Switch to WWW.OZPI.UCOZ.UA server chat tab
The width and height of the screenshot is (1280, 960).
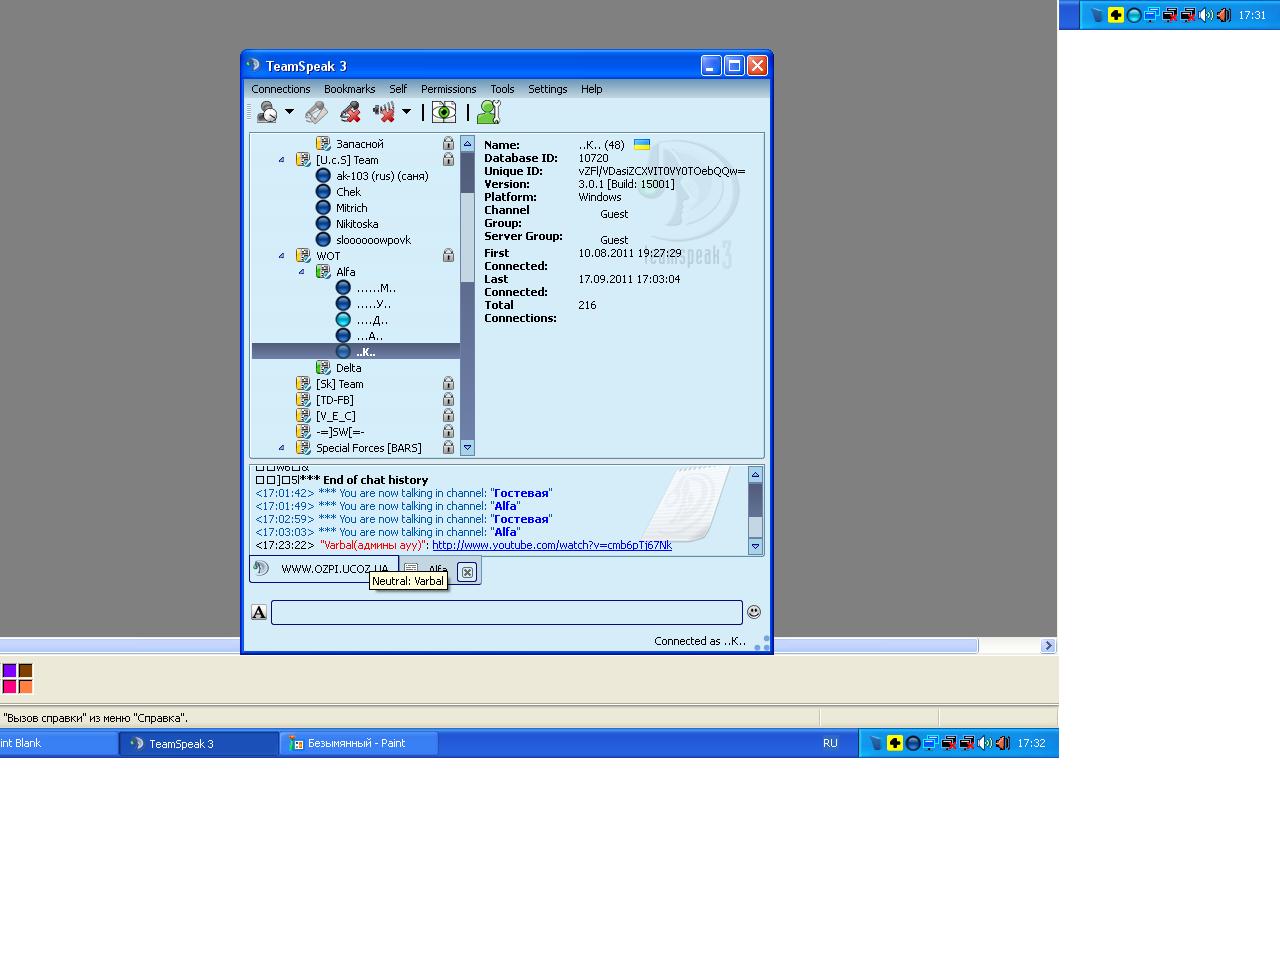coord(324,569)
